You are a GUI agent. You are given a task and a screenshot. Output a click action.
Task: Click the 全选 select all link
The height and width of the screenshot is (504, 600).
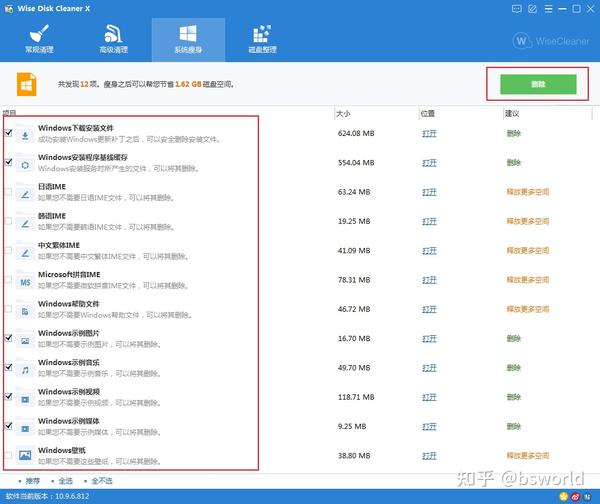(65, 481)
